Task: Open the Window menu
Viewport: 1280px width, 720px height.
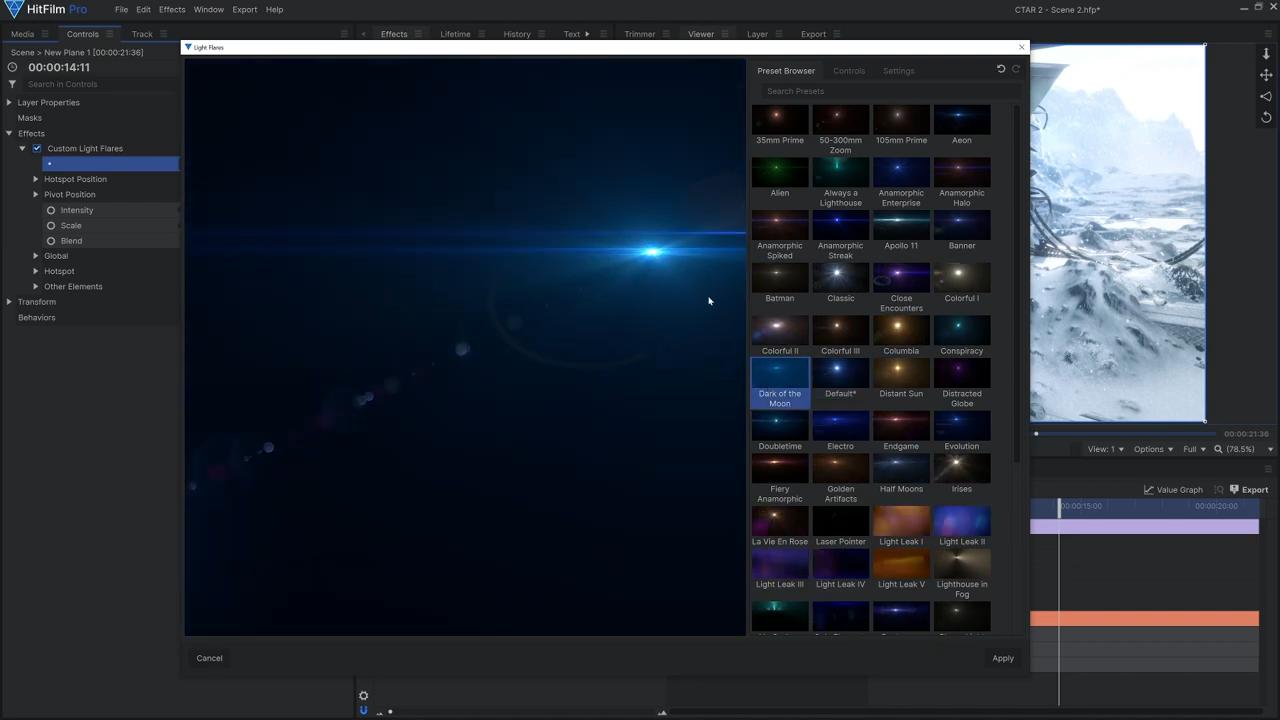Action: 208,10
